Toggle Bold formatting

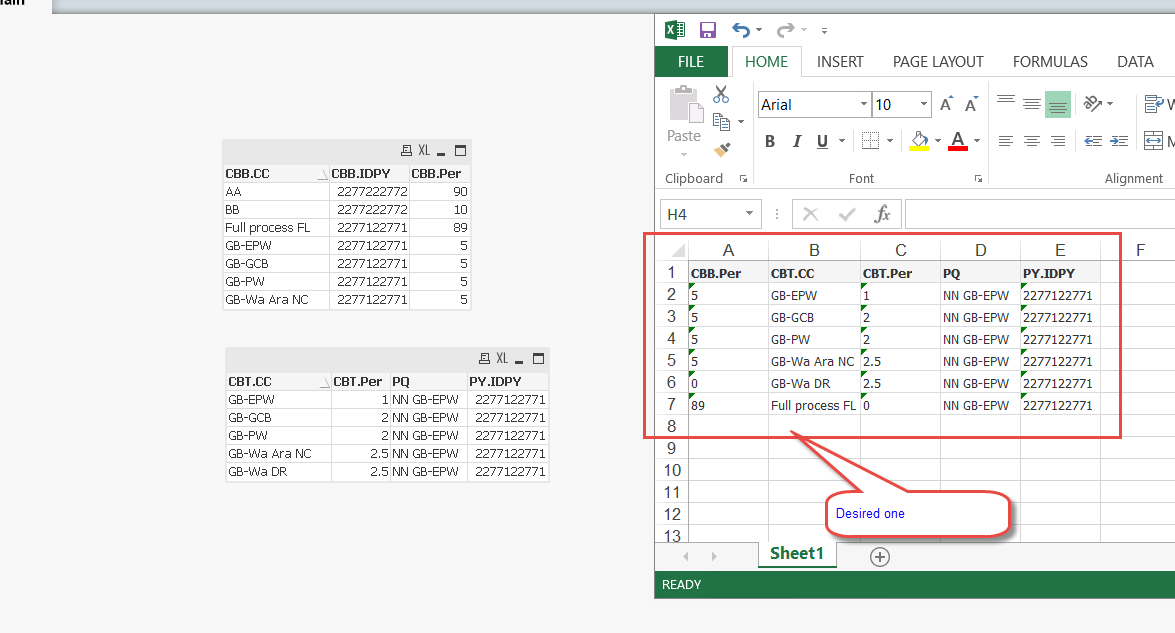(770, 140)
